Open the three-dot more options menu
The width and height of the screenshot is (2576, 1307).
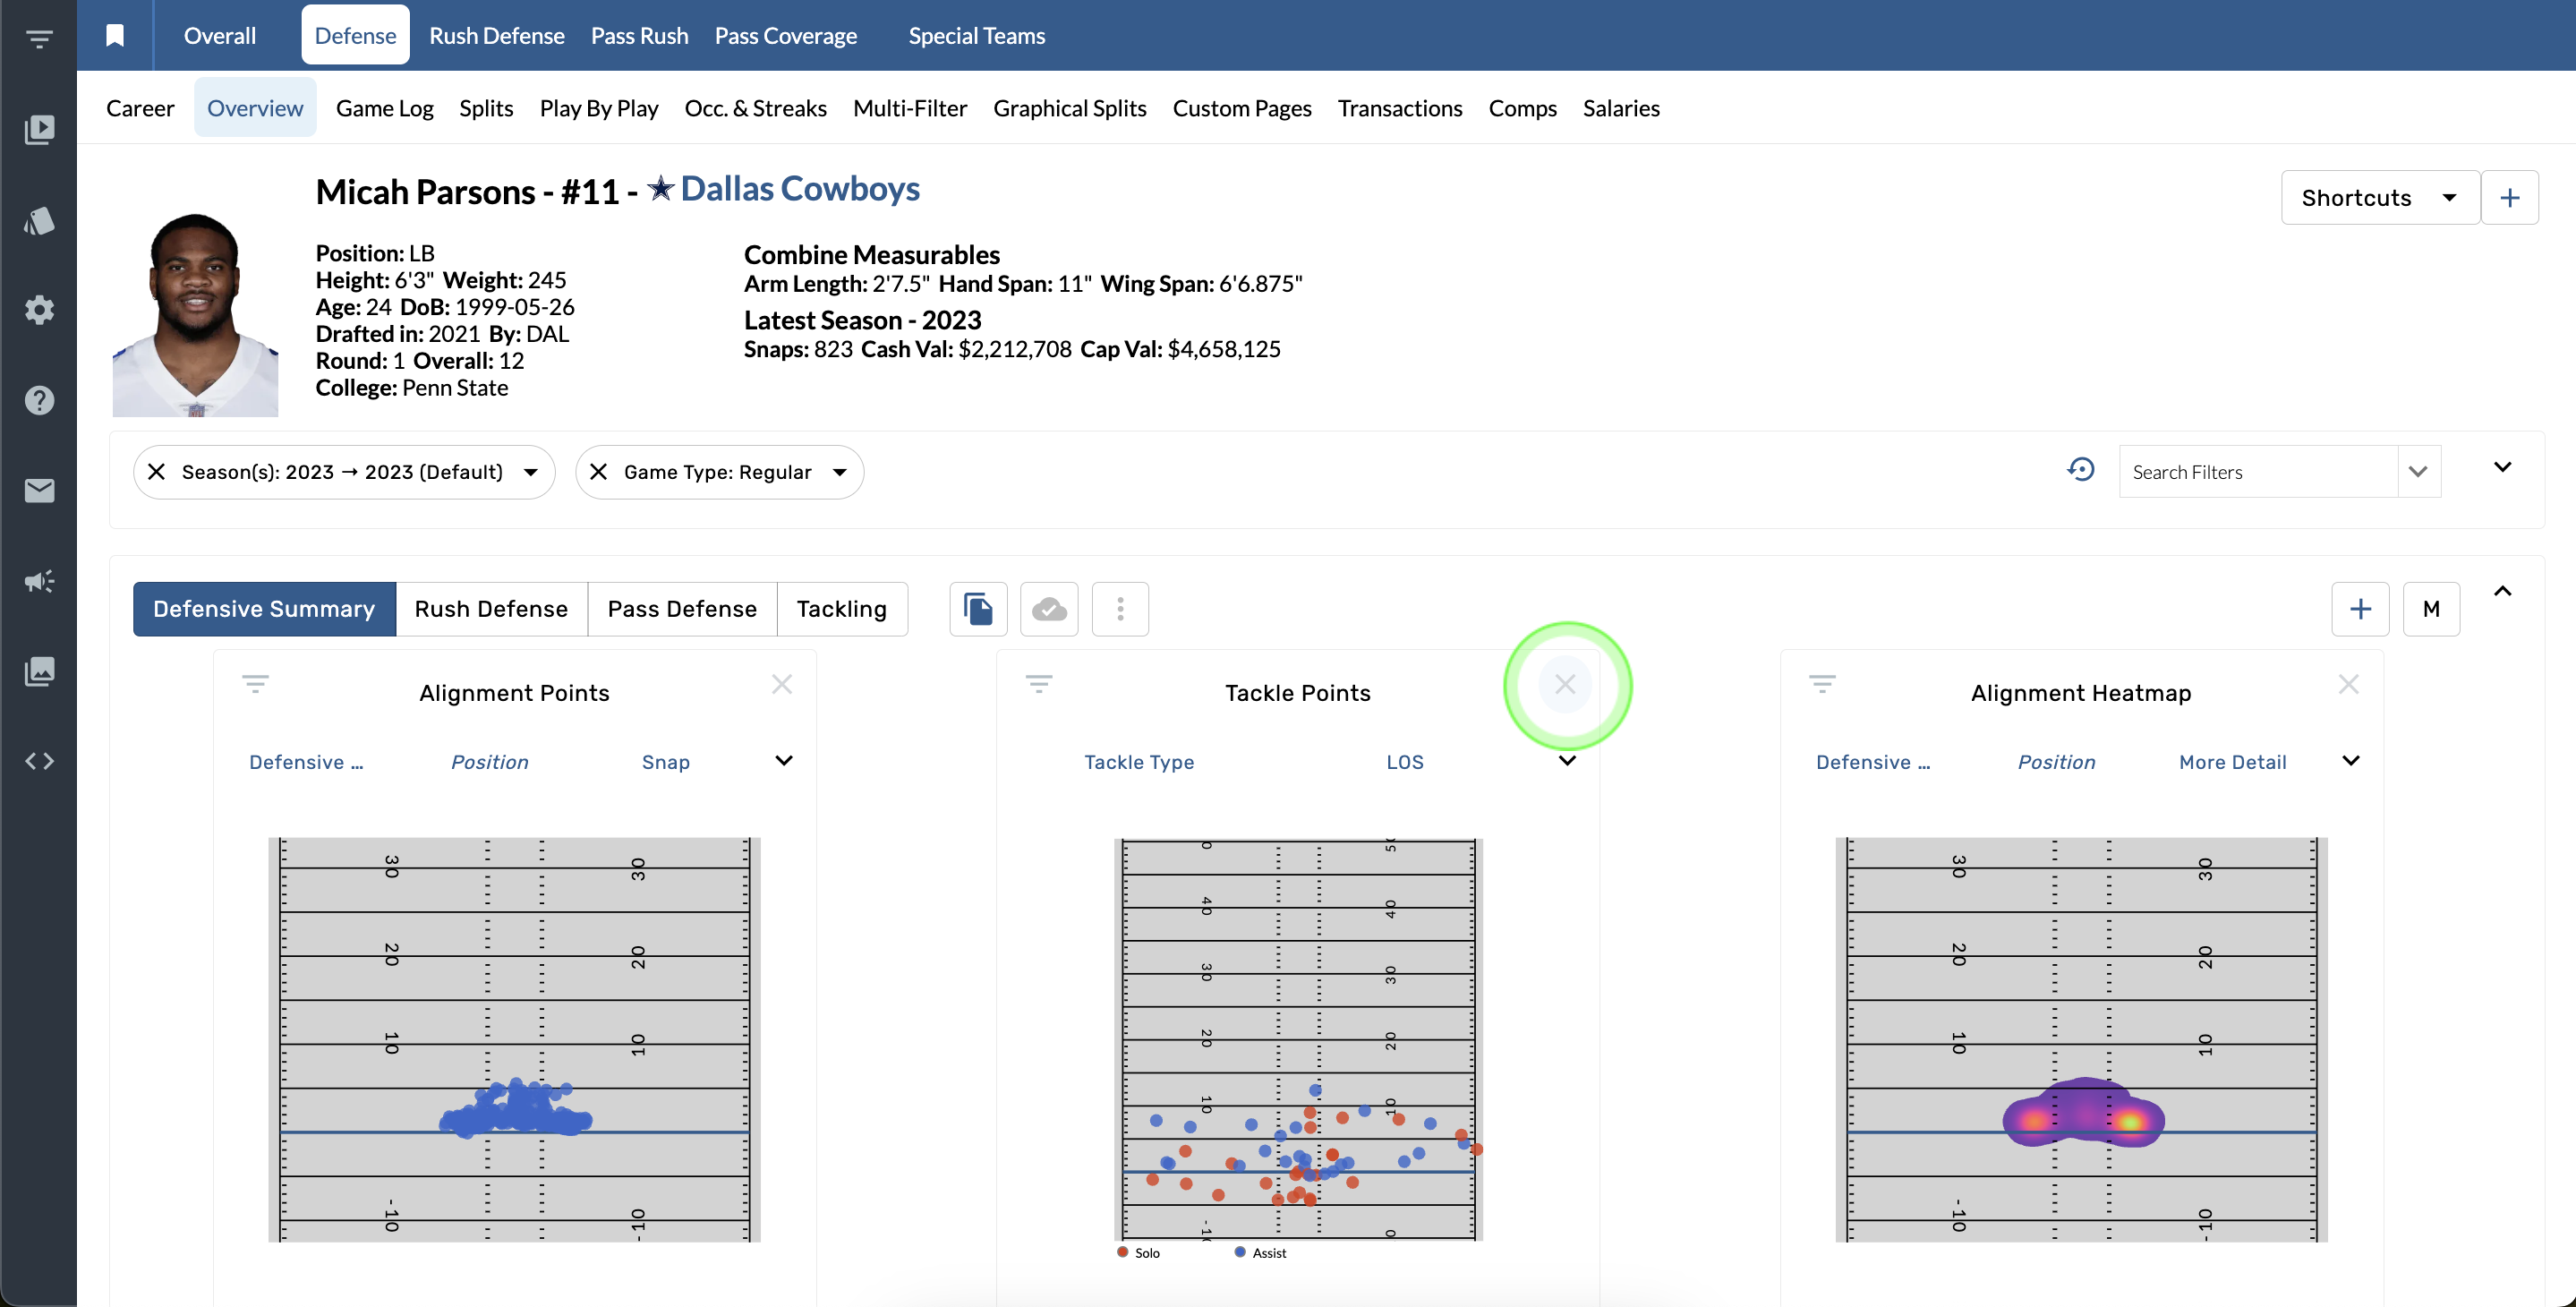pyautogui.click(x=1119, y=609)
